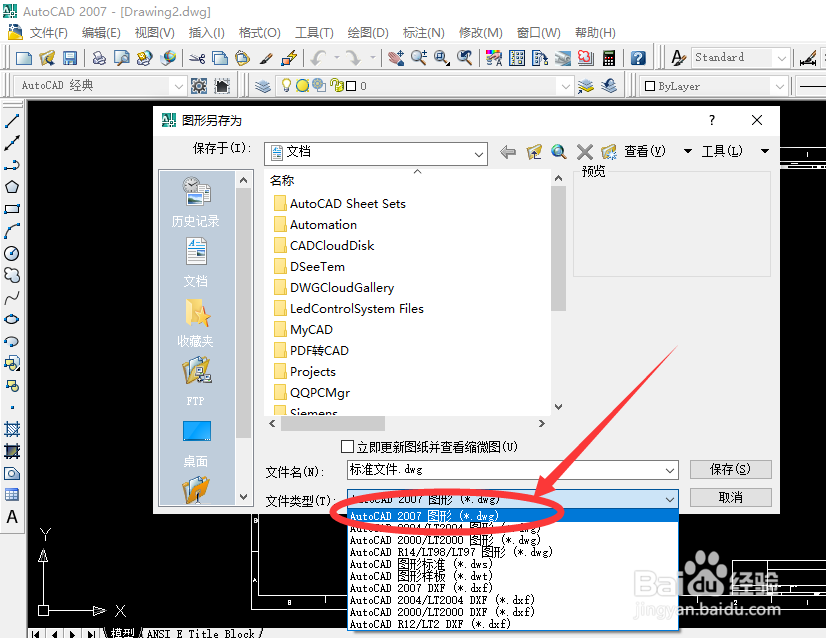The height and width of the screenshot is (638, 826).
Task: Click the Undo arrow icon
Action: click(x=318, y=57)
